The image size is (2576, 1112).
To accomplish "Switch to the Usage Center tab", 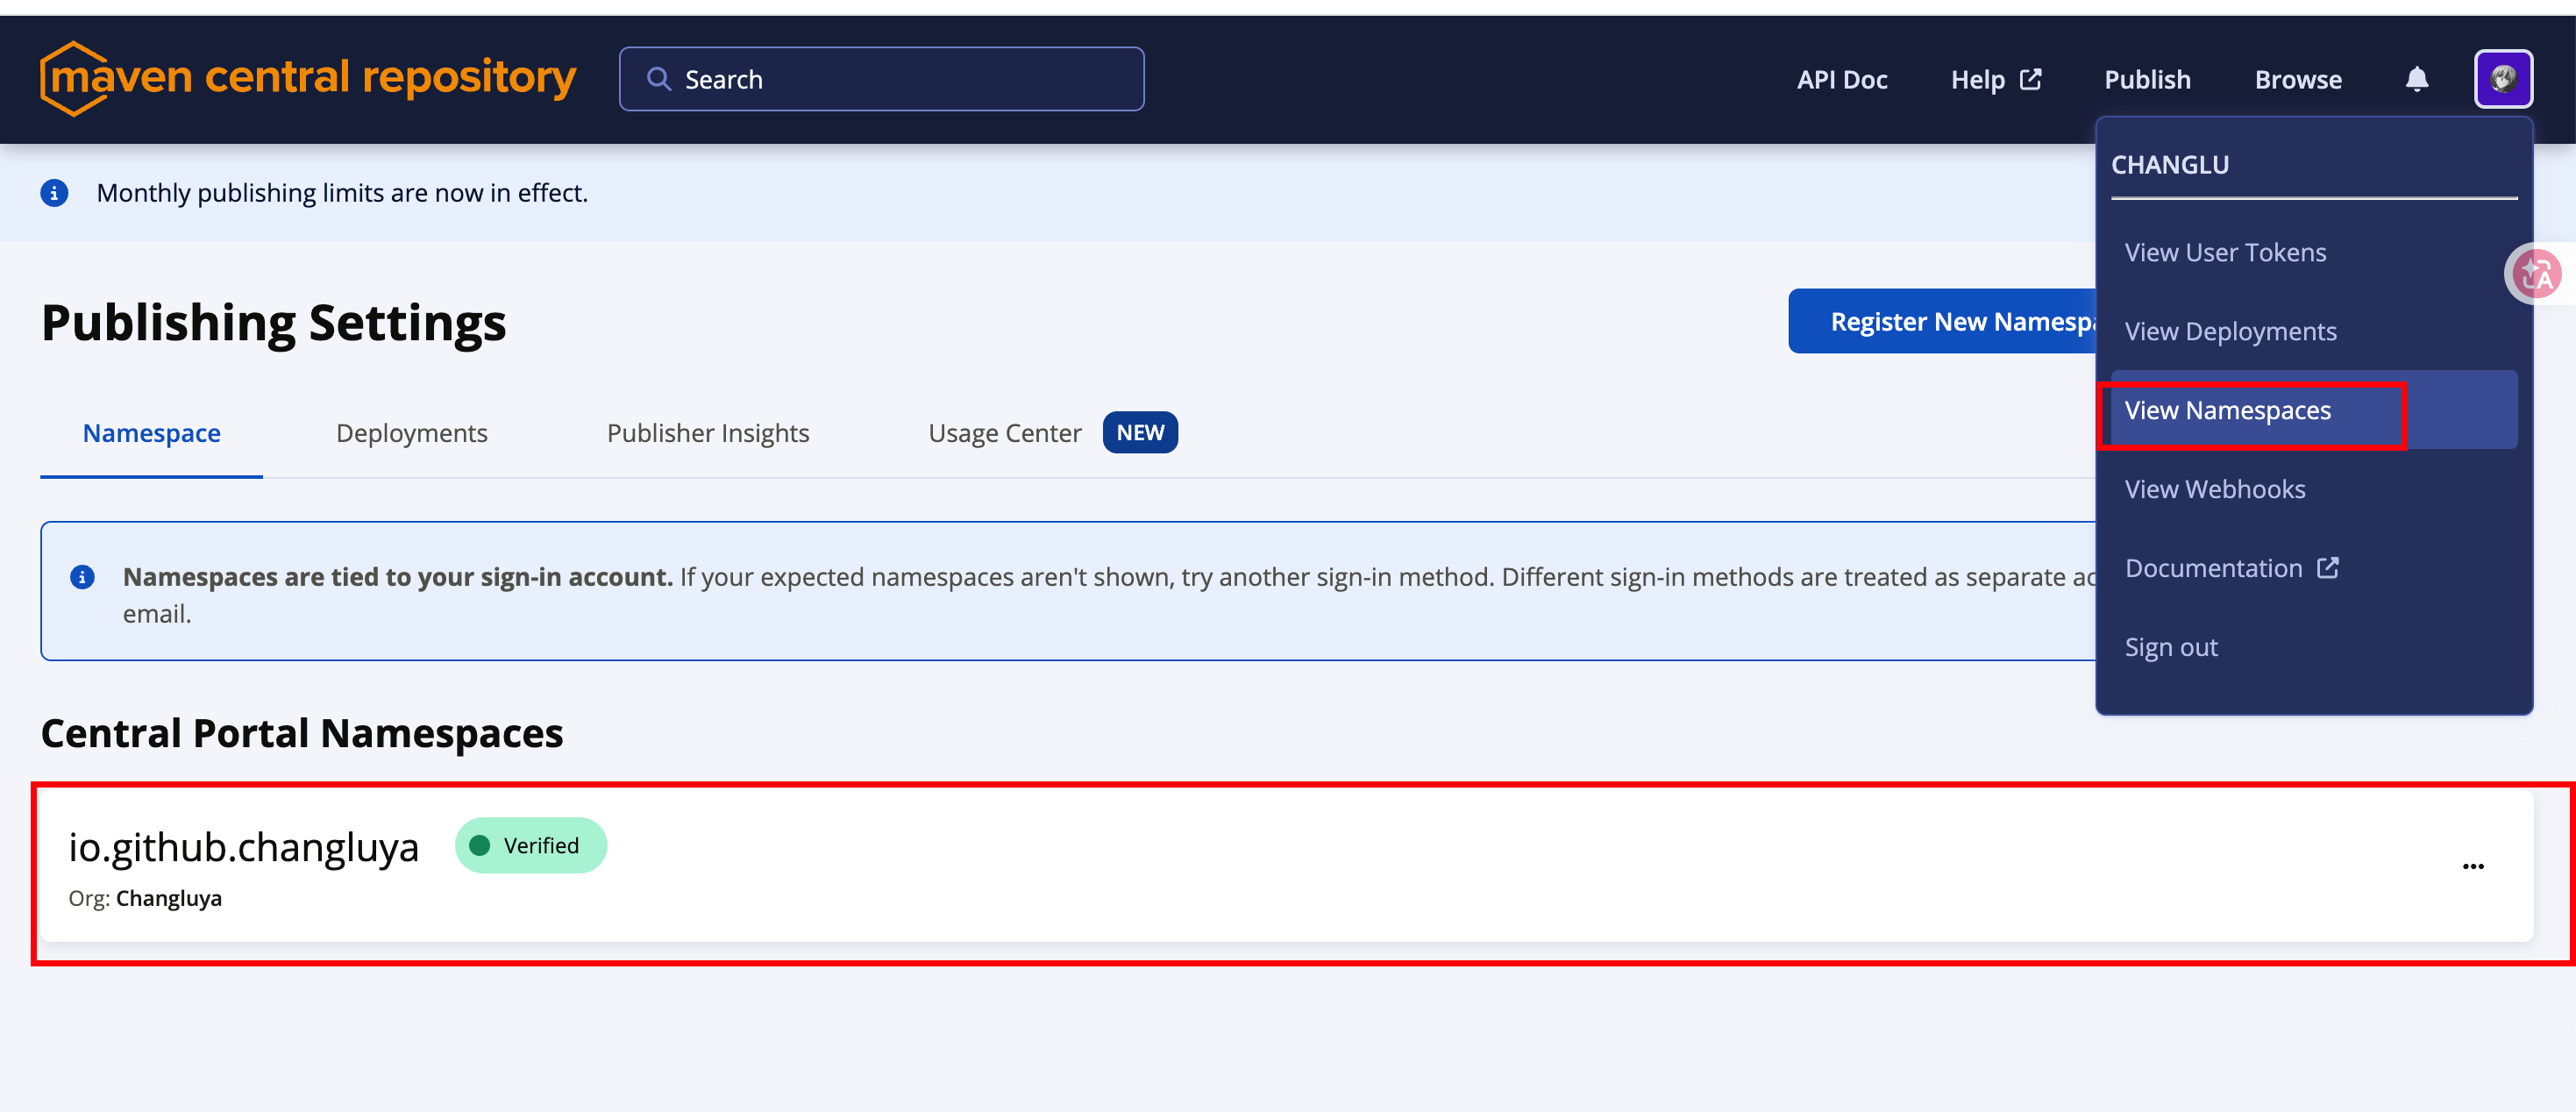I will [1004, 433].
